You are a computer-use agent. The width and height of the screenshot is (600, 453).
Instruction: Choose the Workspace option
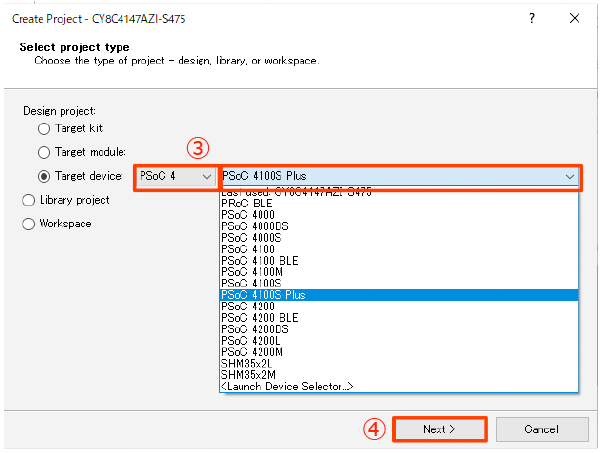tap(28, 224)
